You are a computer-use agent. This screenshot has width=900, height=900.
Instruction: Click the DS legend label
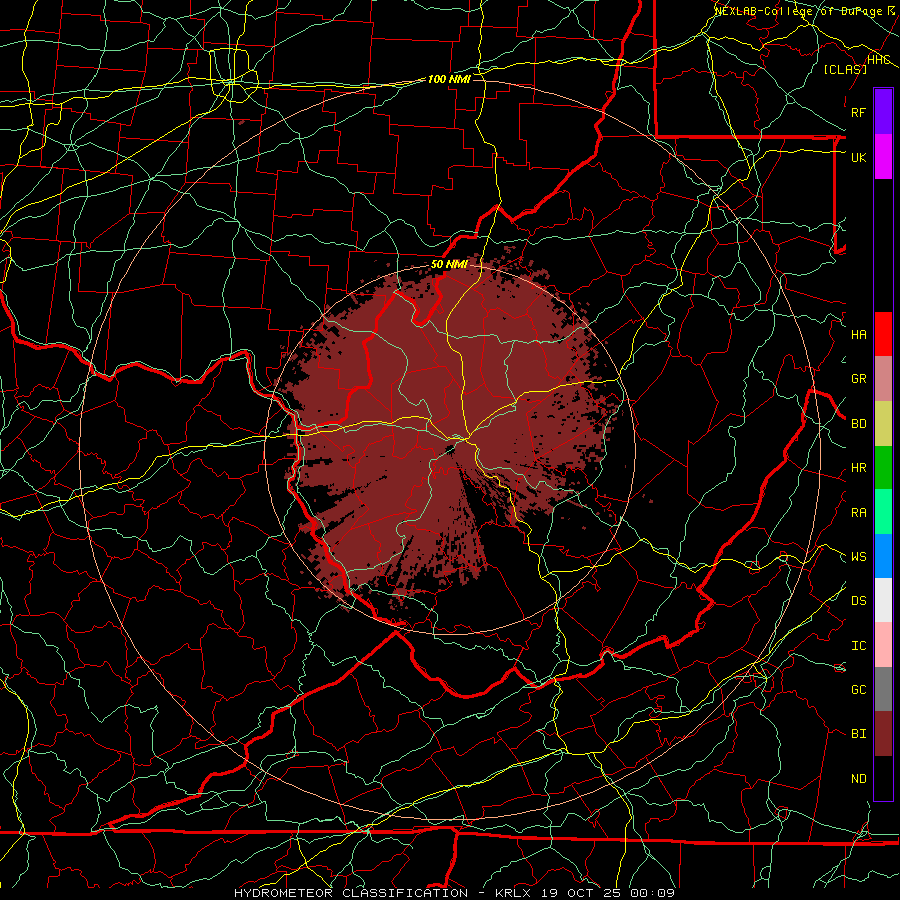pyautogui.click(x=858, y=601)
